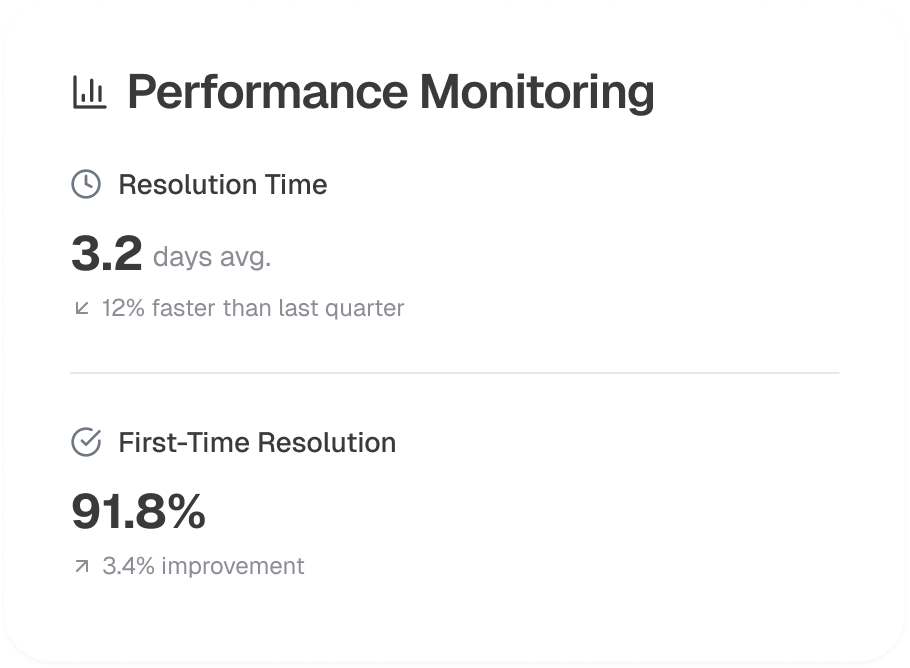Click the word "improvement"

pyautogui.click(x=233, y=566)
